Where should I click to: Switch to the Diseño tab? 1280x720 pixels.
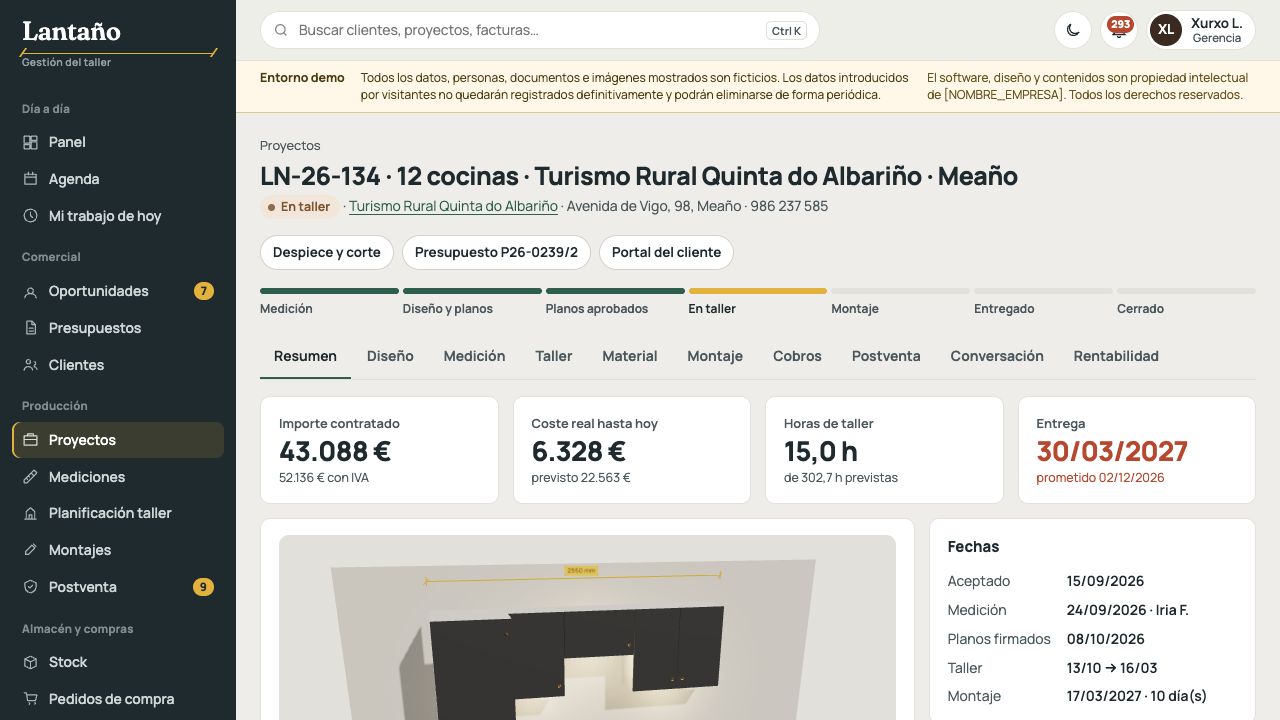point(390,356)
